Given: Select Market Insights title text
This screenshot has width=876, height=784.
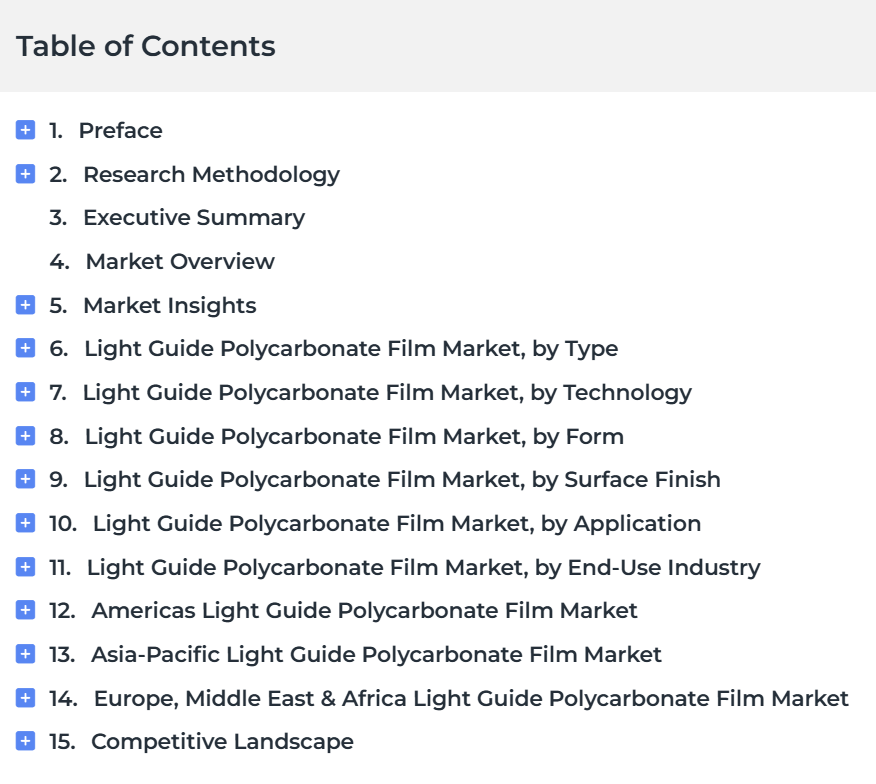Looking at the screenshot, I should 170,306.
